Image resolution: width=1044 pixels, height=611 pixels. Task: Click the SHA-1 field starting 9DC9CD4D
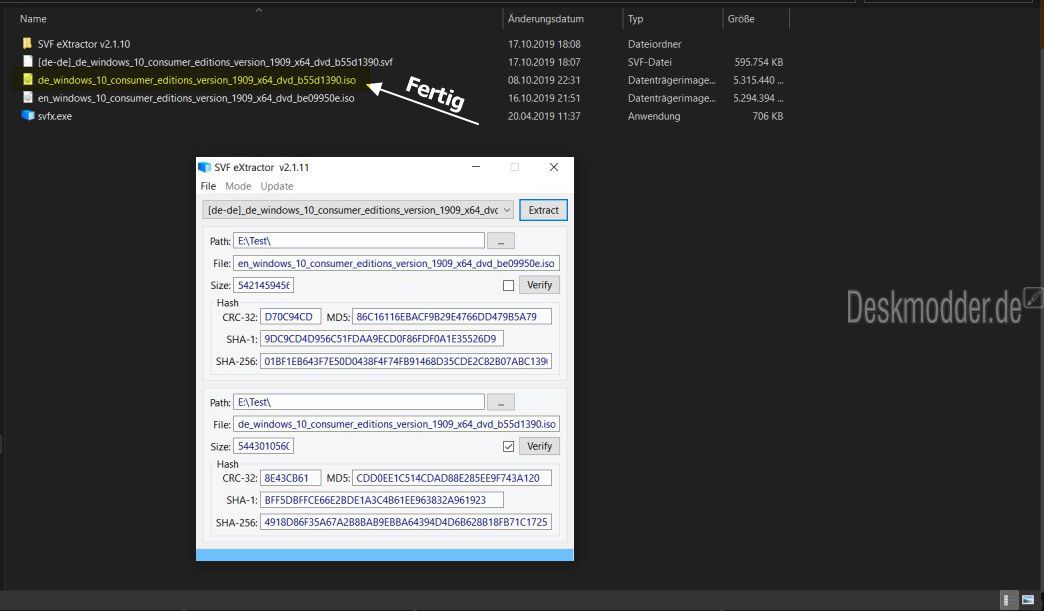pyautogui.click(x=382, y=339)
